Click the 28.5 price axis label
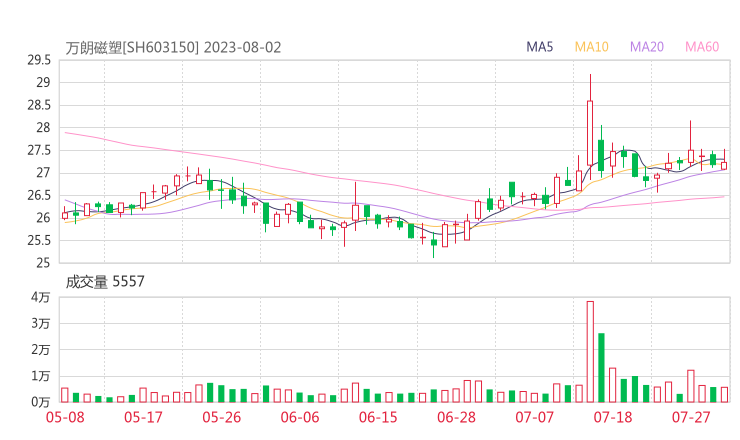740x440 pixels. 39,105
